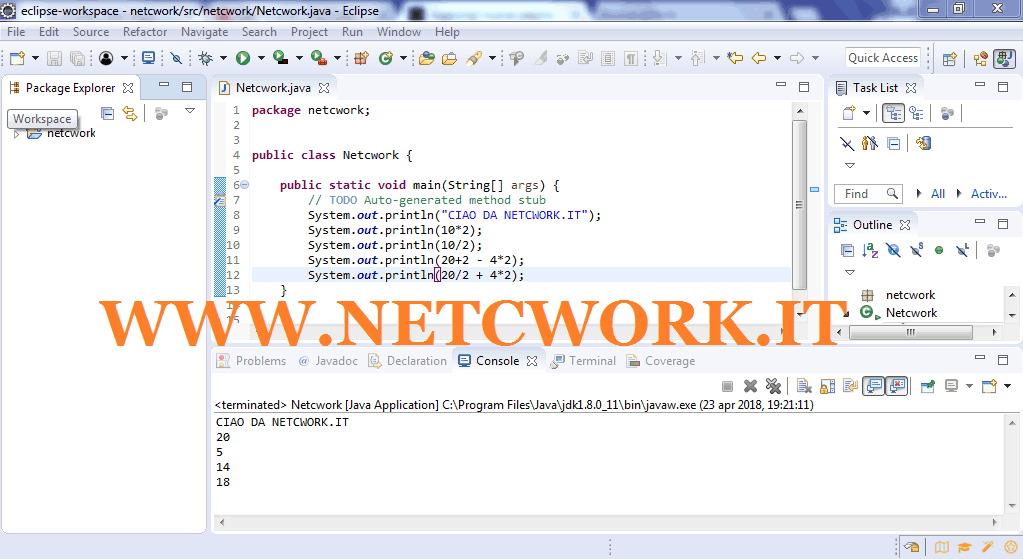The height and width of the screenshot is (559, 1023).
Task: Open Display Selected Console dropdown arrow
Action: 969,386
